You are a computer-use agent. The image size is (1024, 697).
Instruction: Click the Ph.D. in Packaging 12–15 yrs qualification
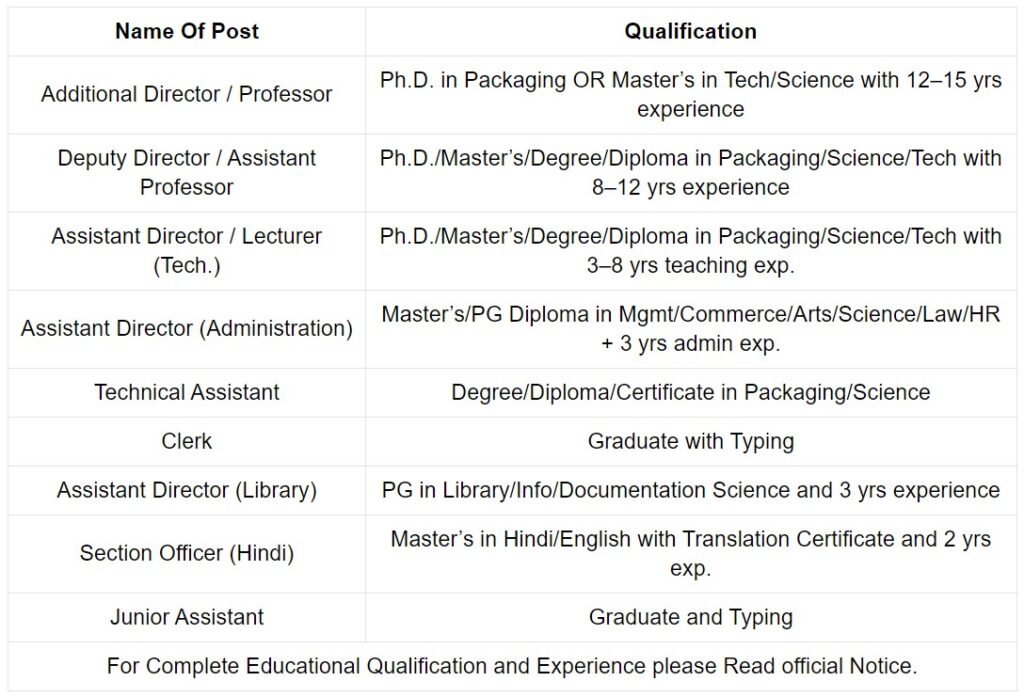pos(690,94)
